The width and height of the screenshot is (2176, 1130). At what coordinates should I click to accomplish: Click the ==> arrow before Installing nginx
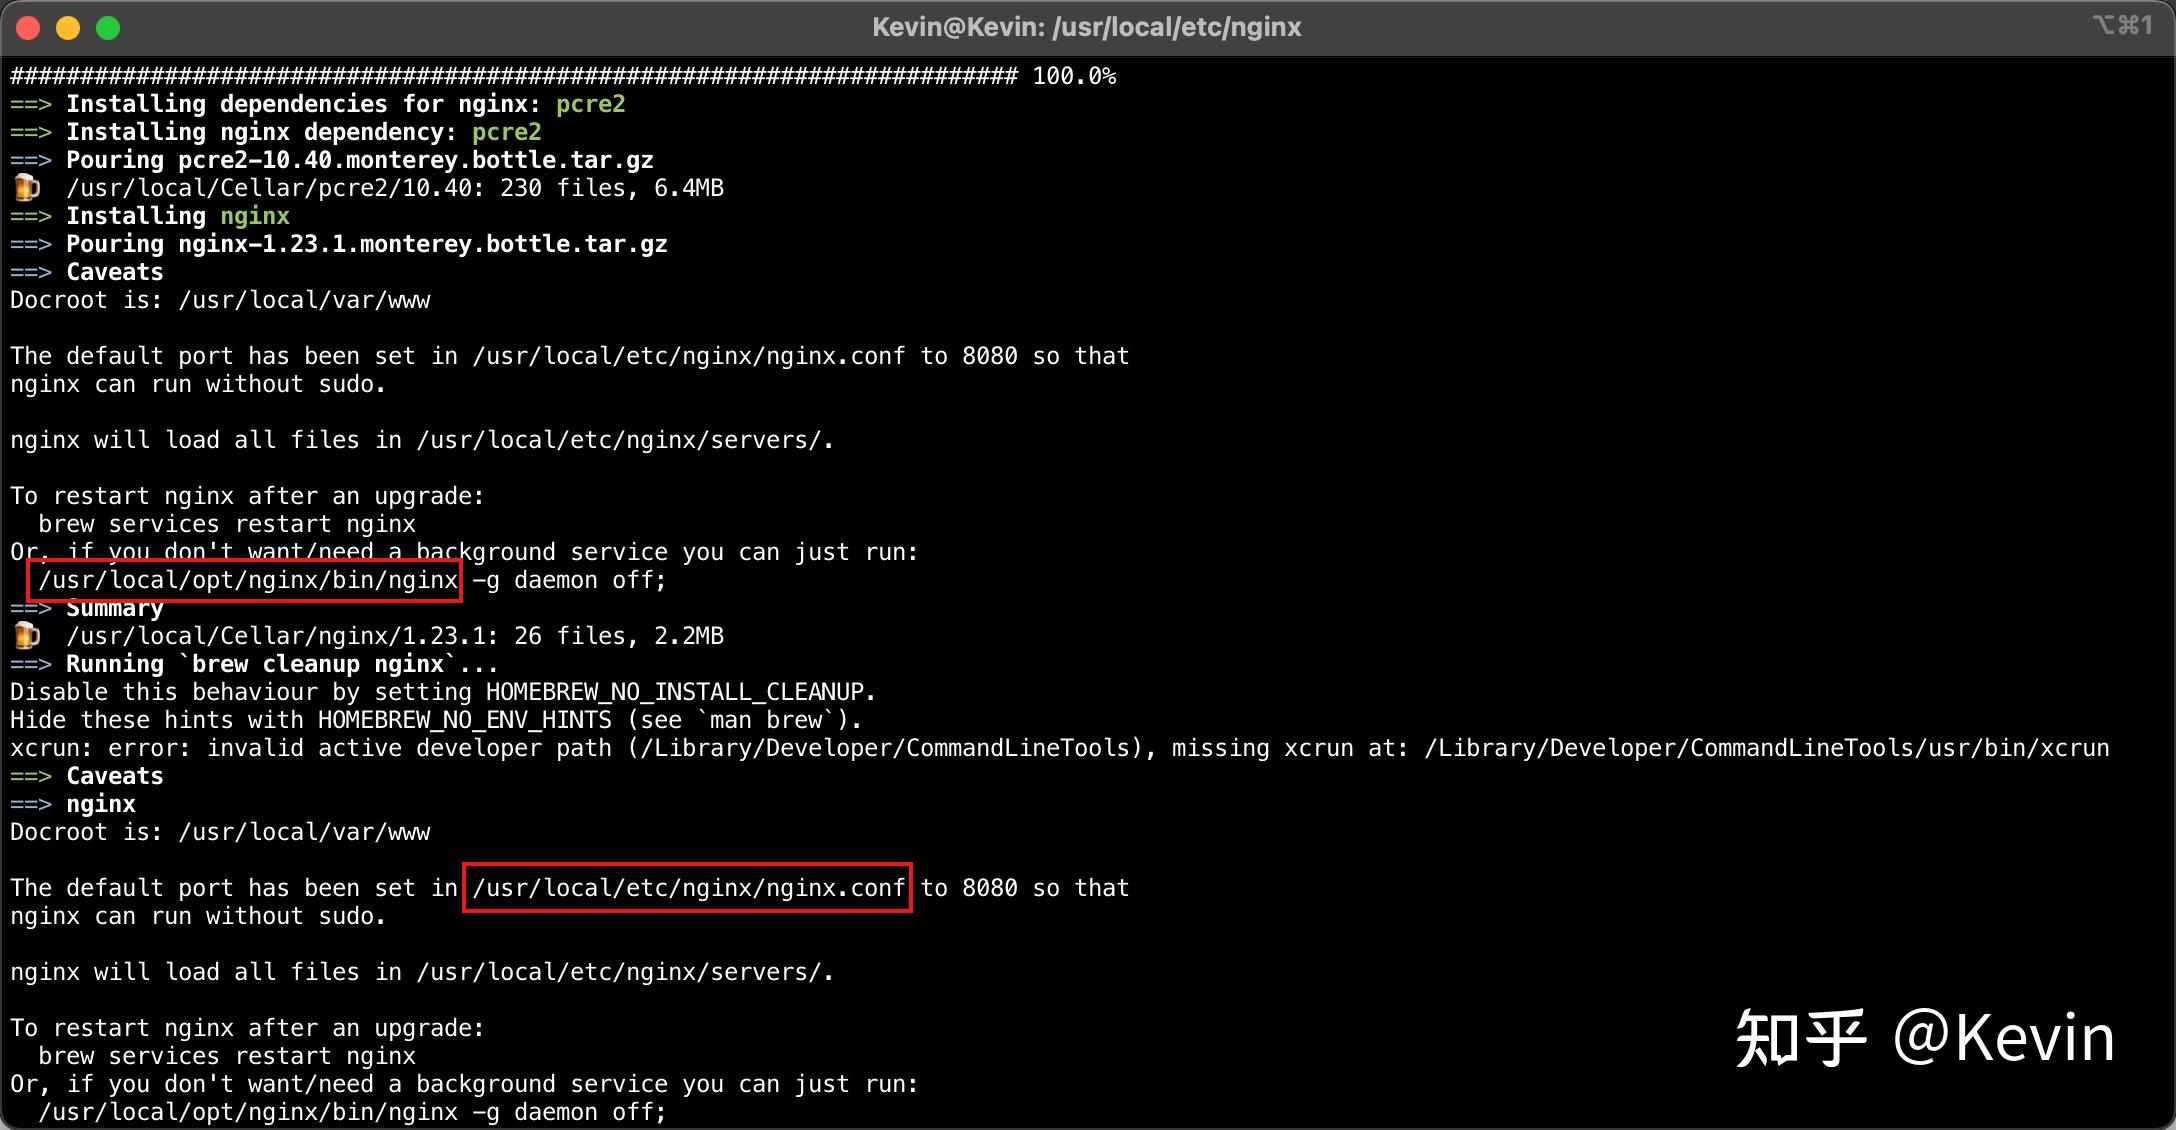(x=32, y=215)
